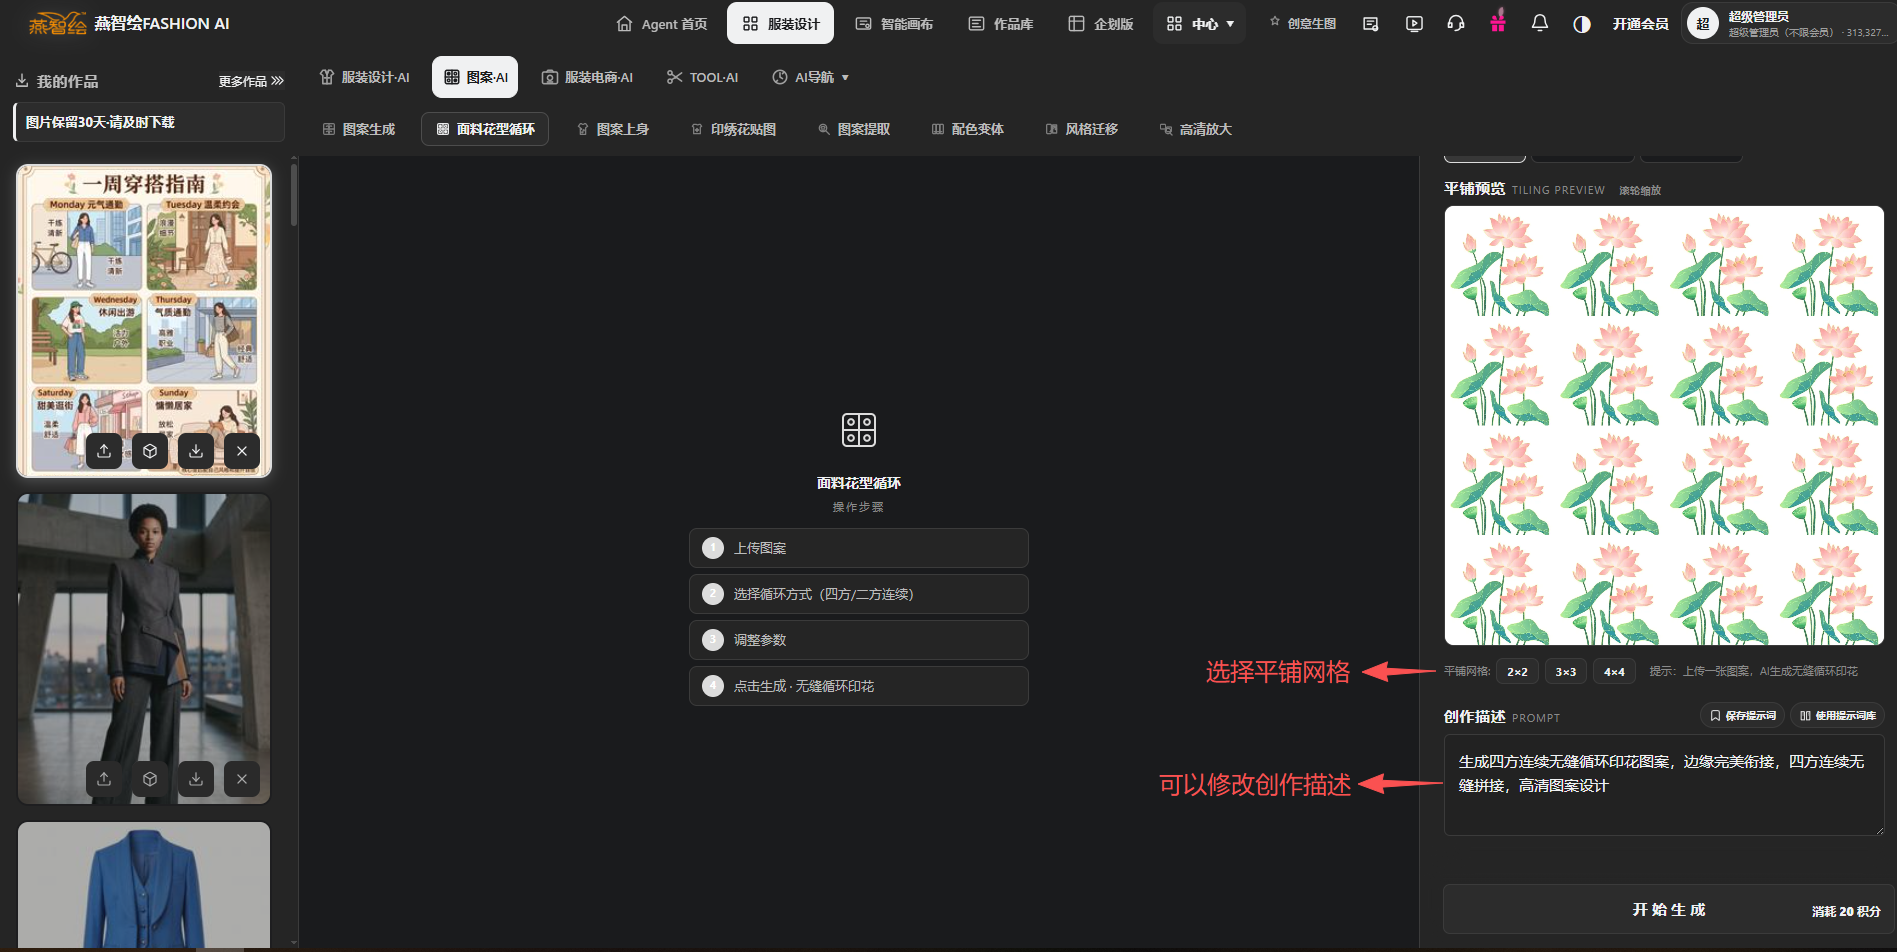Download the 一周穿搭指南 image
Image resolution: width=1897 pixels, height=952 pixels.
(196, 451)
